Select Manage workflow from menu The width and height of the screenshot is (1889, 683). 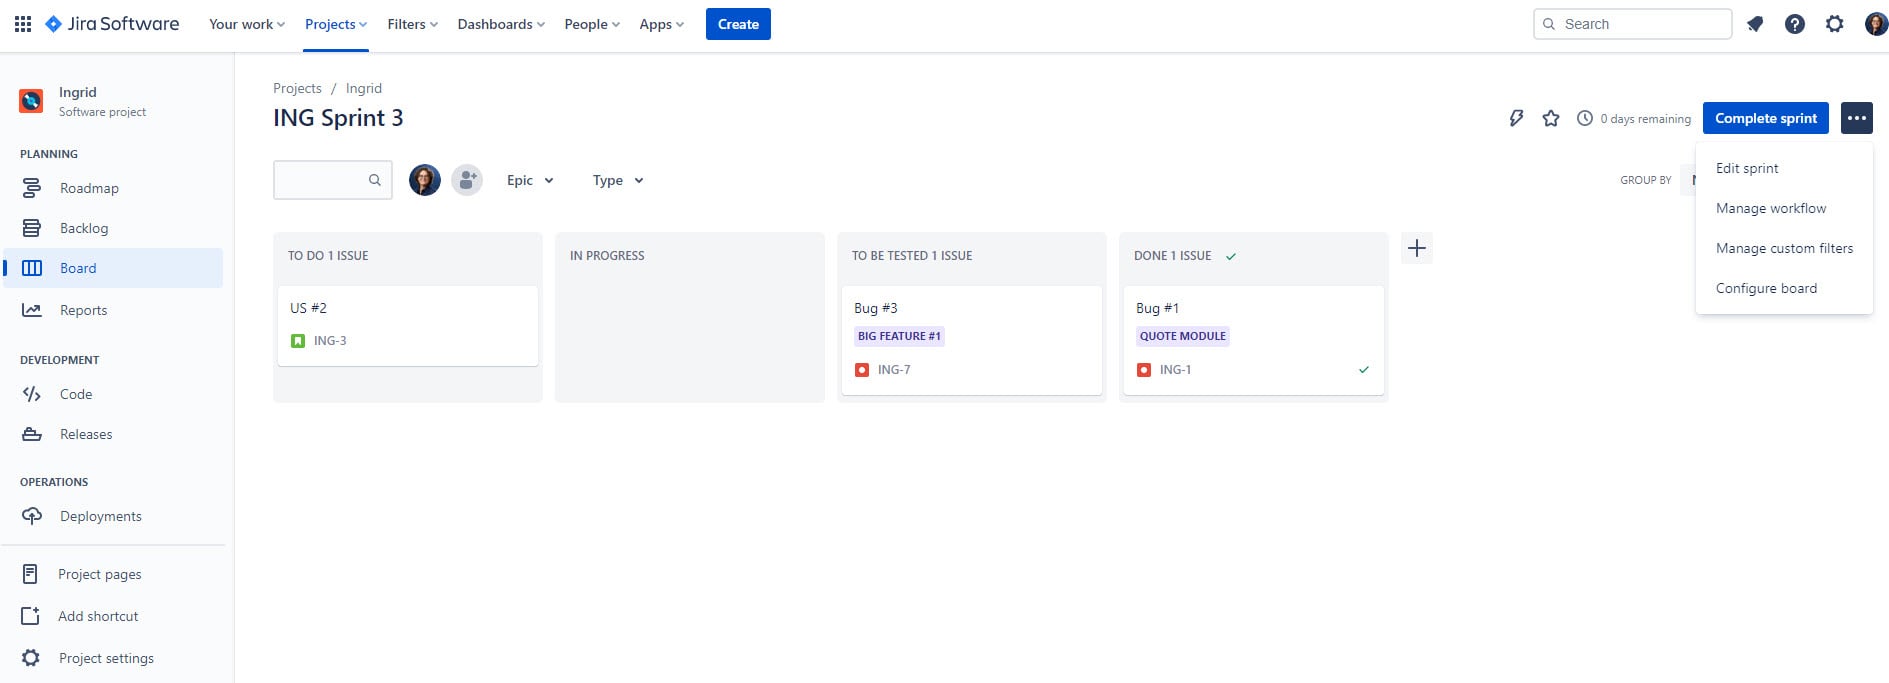1784,208
